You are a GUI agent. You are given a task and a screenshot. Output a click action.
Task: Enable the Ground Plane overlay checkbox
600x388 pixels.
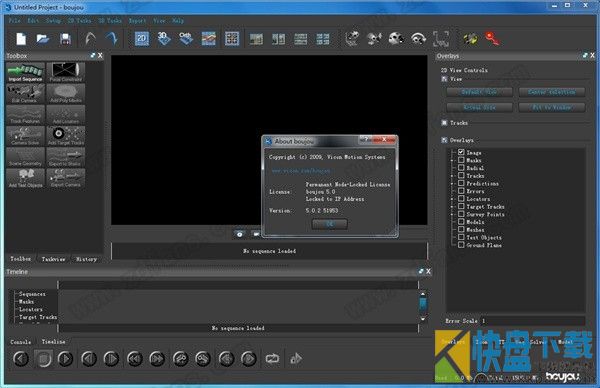click(461, 245)
